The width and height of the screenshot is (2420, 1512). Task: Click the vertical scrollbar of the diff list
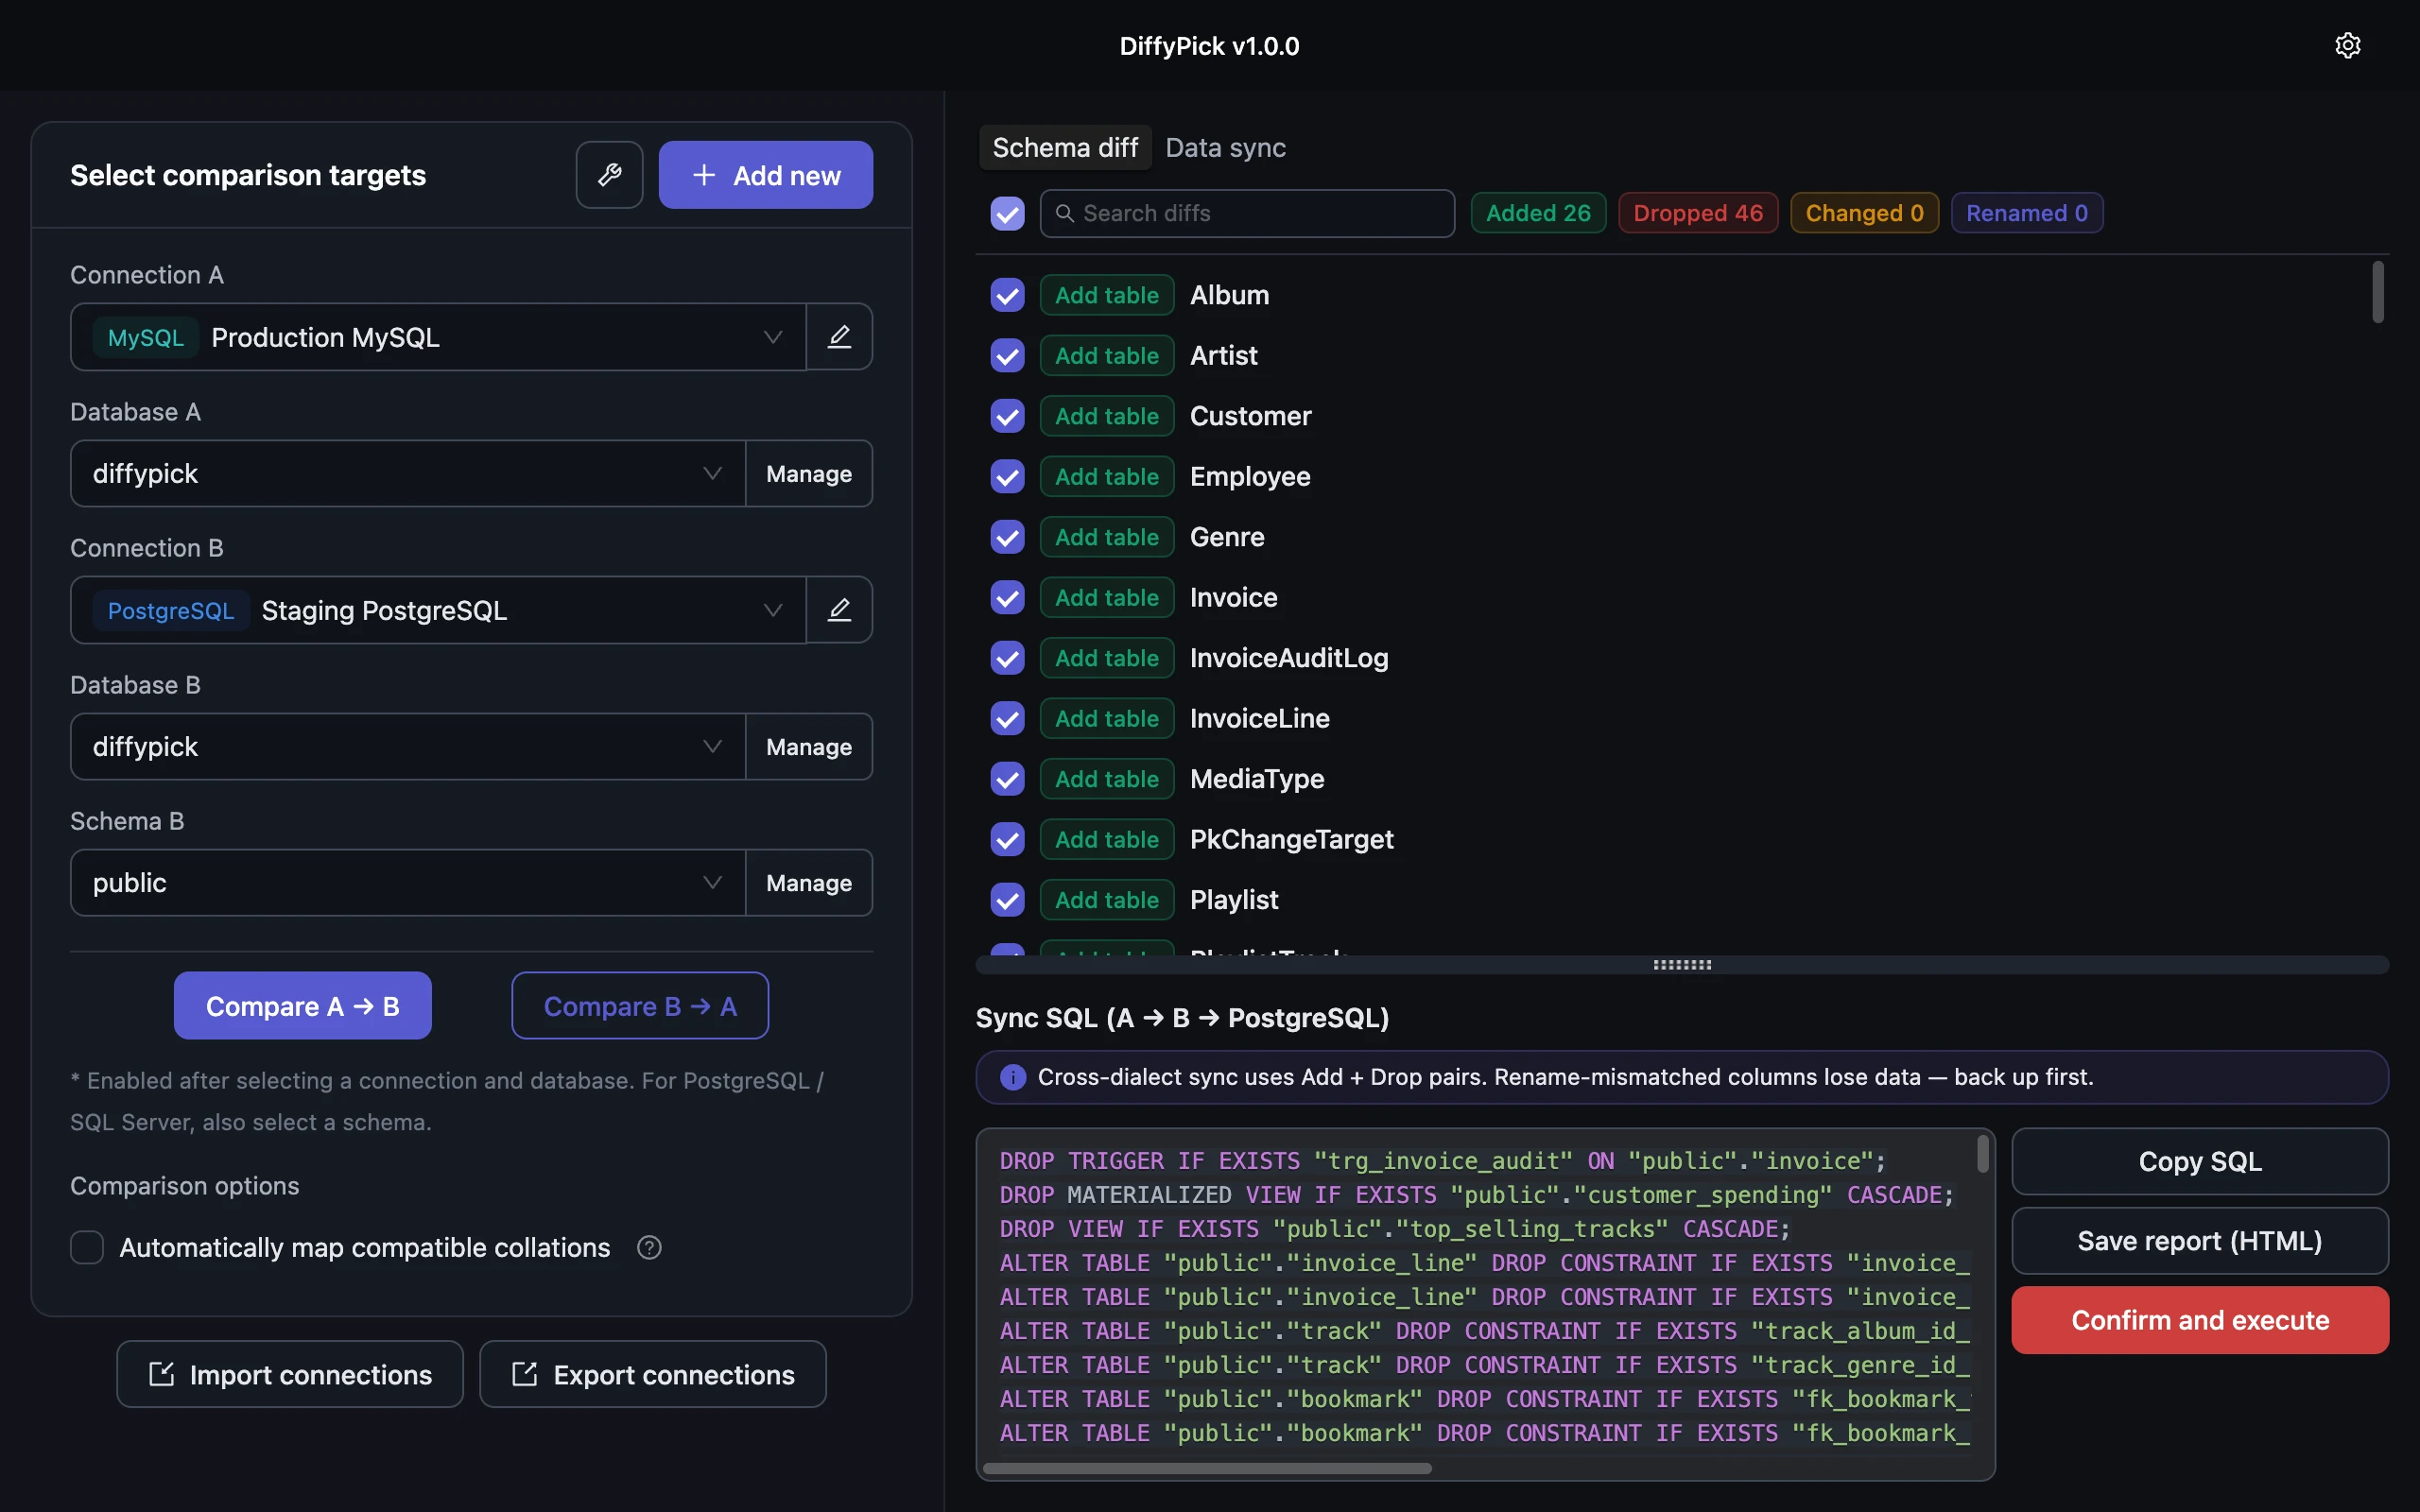2378,292
